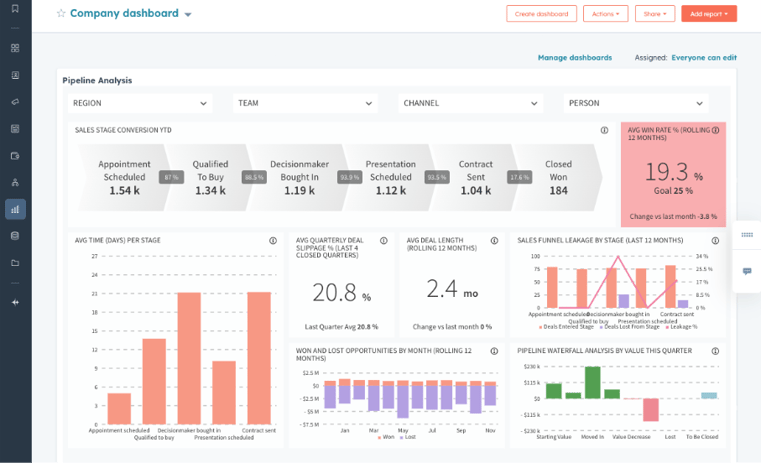Image resolution: width=761 pixels, height=463 pixels.
Task: Open the Manage dashboards link
Action: (575, 58)
